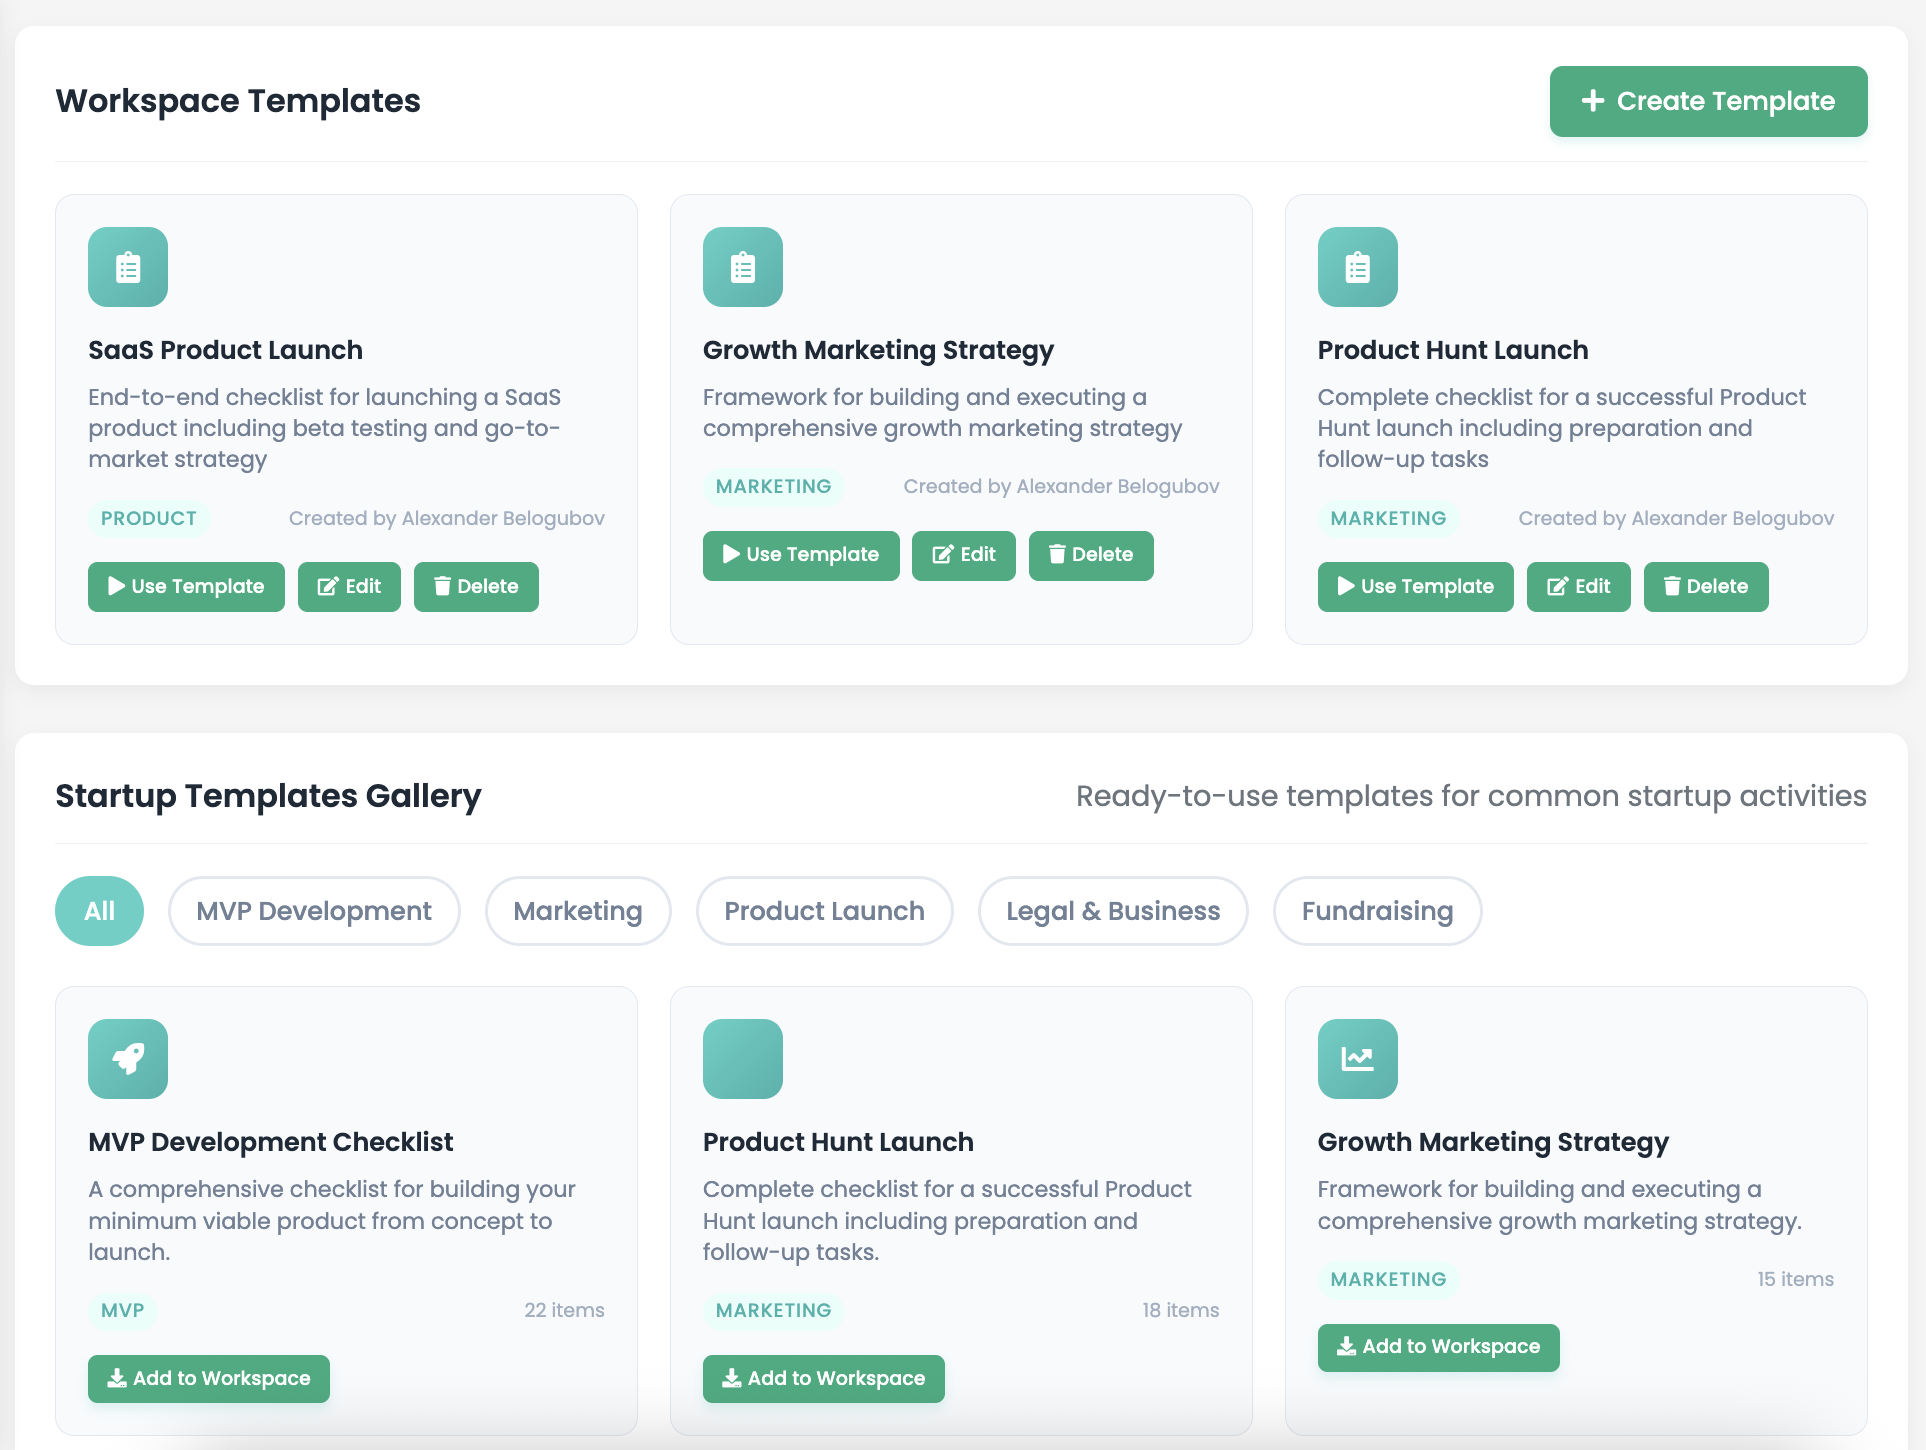The width and height of the screenshot is (1926, 1450).
Task: Delete the SaaS Product Launch template
Action: 476,587
